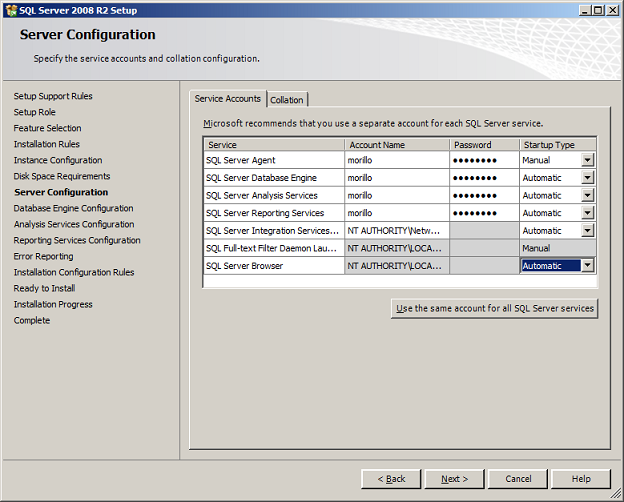Switch to the Collation tab

pos(287,100)
